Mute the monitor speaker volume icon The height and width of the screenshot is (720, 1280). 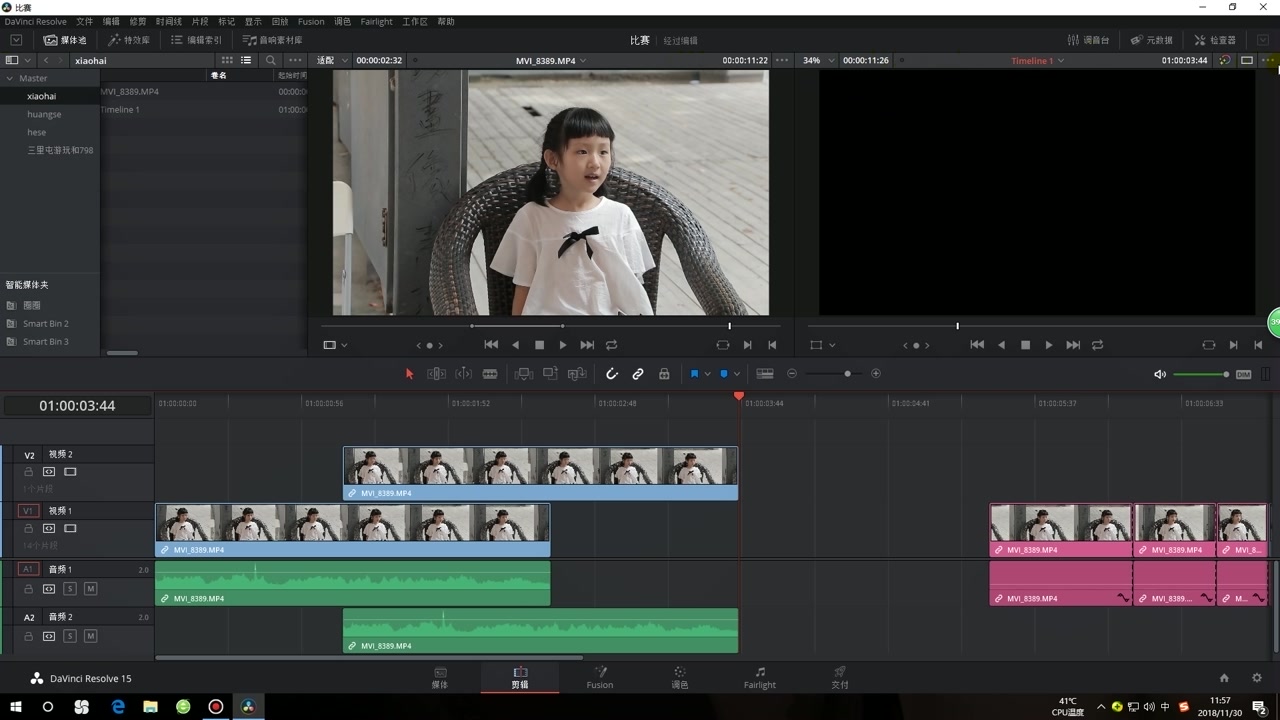tap(1160, 374)
